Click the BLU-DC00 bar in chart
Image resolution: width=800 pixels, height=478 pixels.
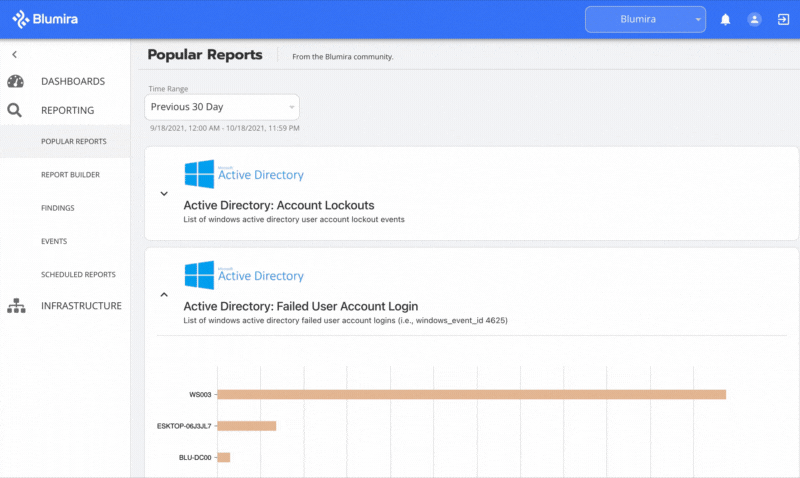(x=223, y=457)
